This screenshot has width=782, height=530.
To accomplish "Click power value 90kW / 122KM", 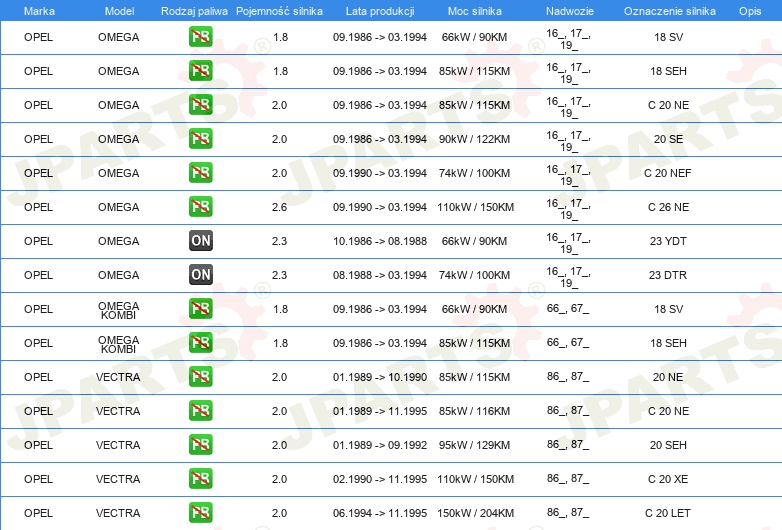I will 474,139.
